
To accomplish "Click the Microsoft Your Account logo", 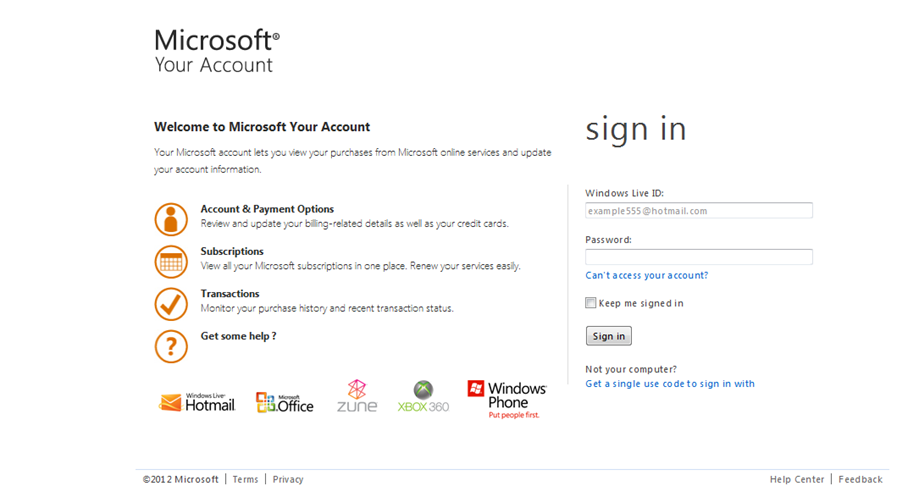I will coord(217,51).
